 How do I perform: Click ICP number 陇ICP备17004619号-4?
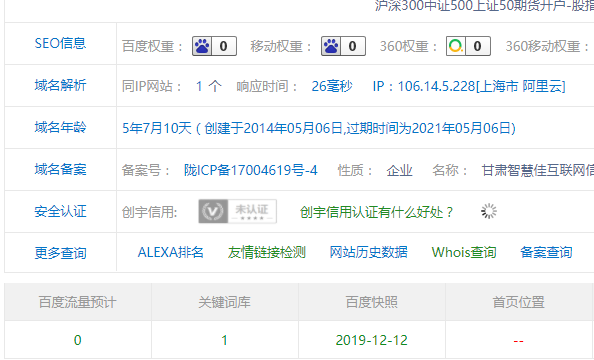250,171
